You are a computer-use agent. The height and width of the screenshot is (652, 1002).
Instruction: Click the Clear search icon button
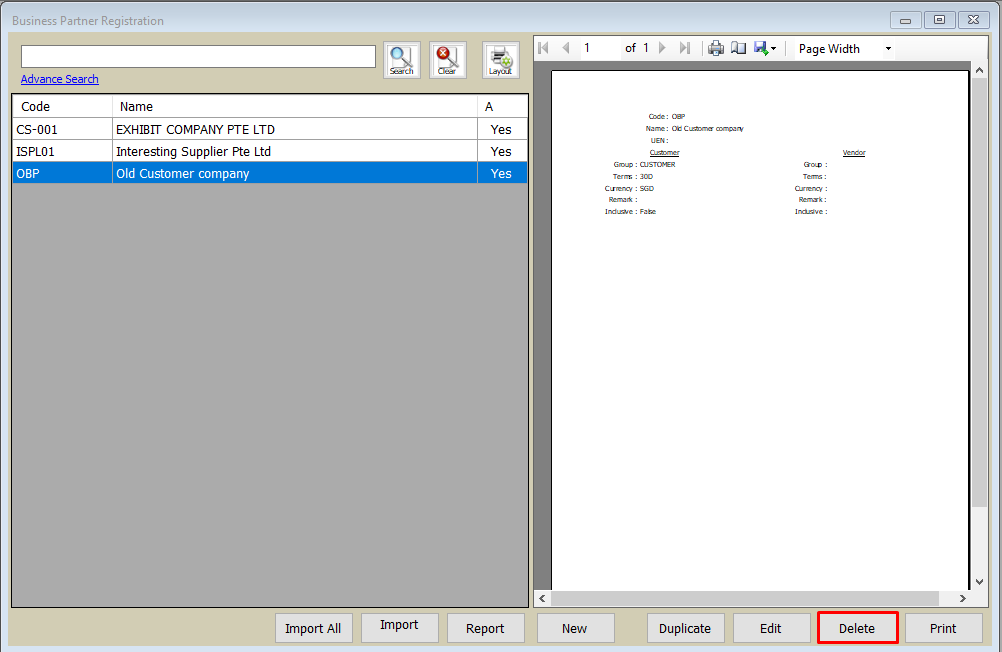click(x=447, y=60)
